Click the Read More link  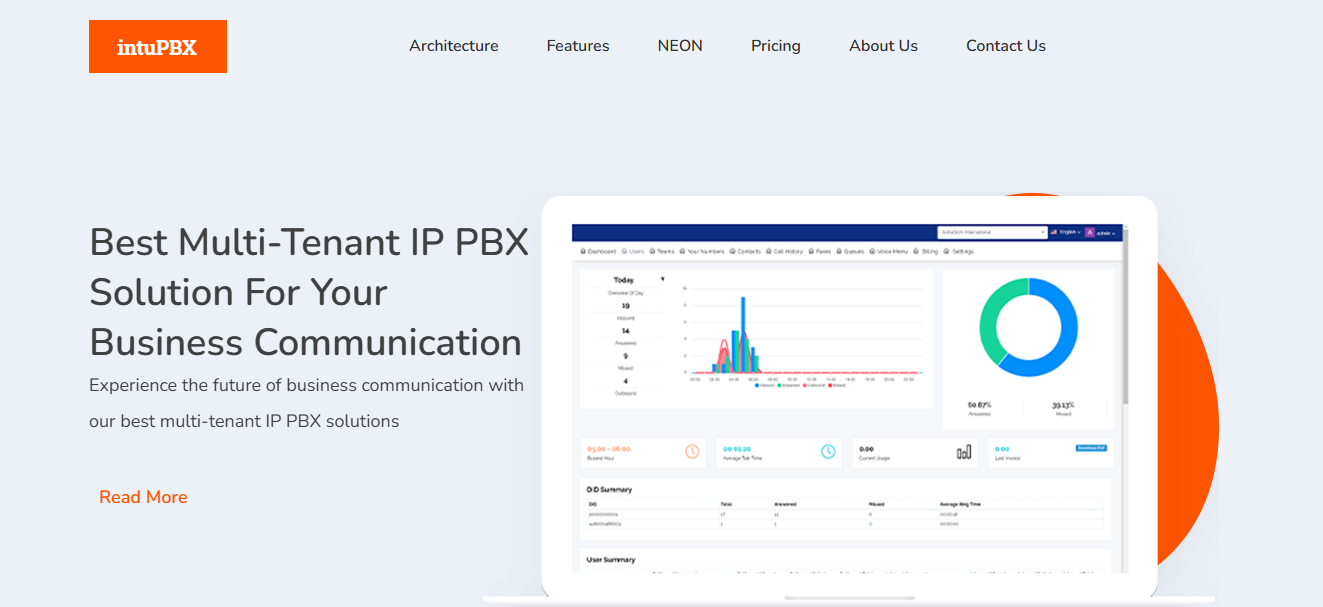pos(143,497)
